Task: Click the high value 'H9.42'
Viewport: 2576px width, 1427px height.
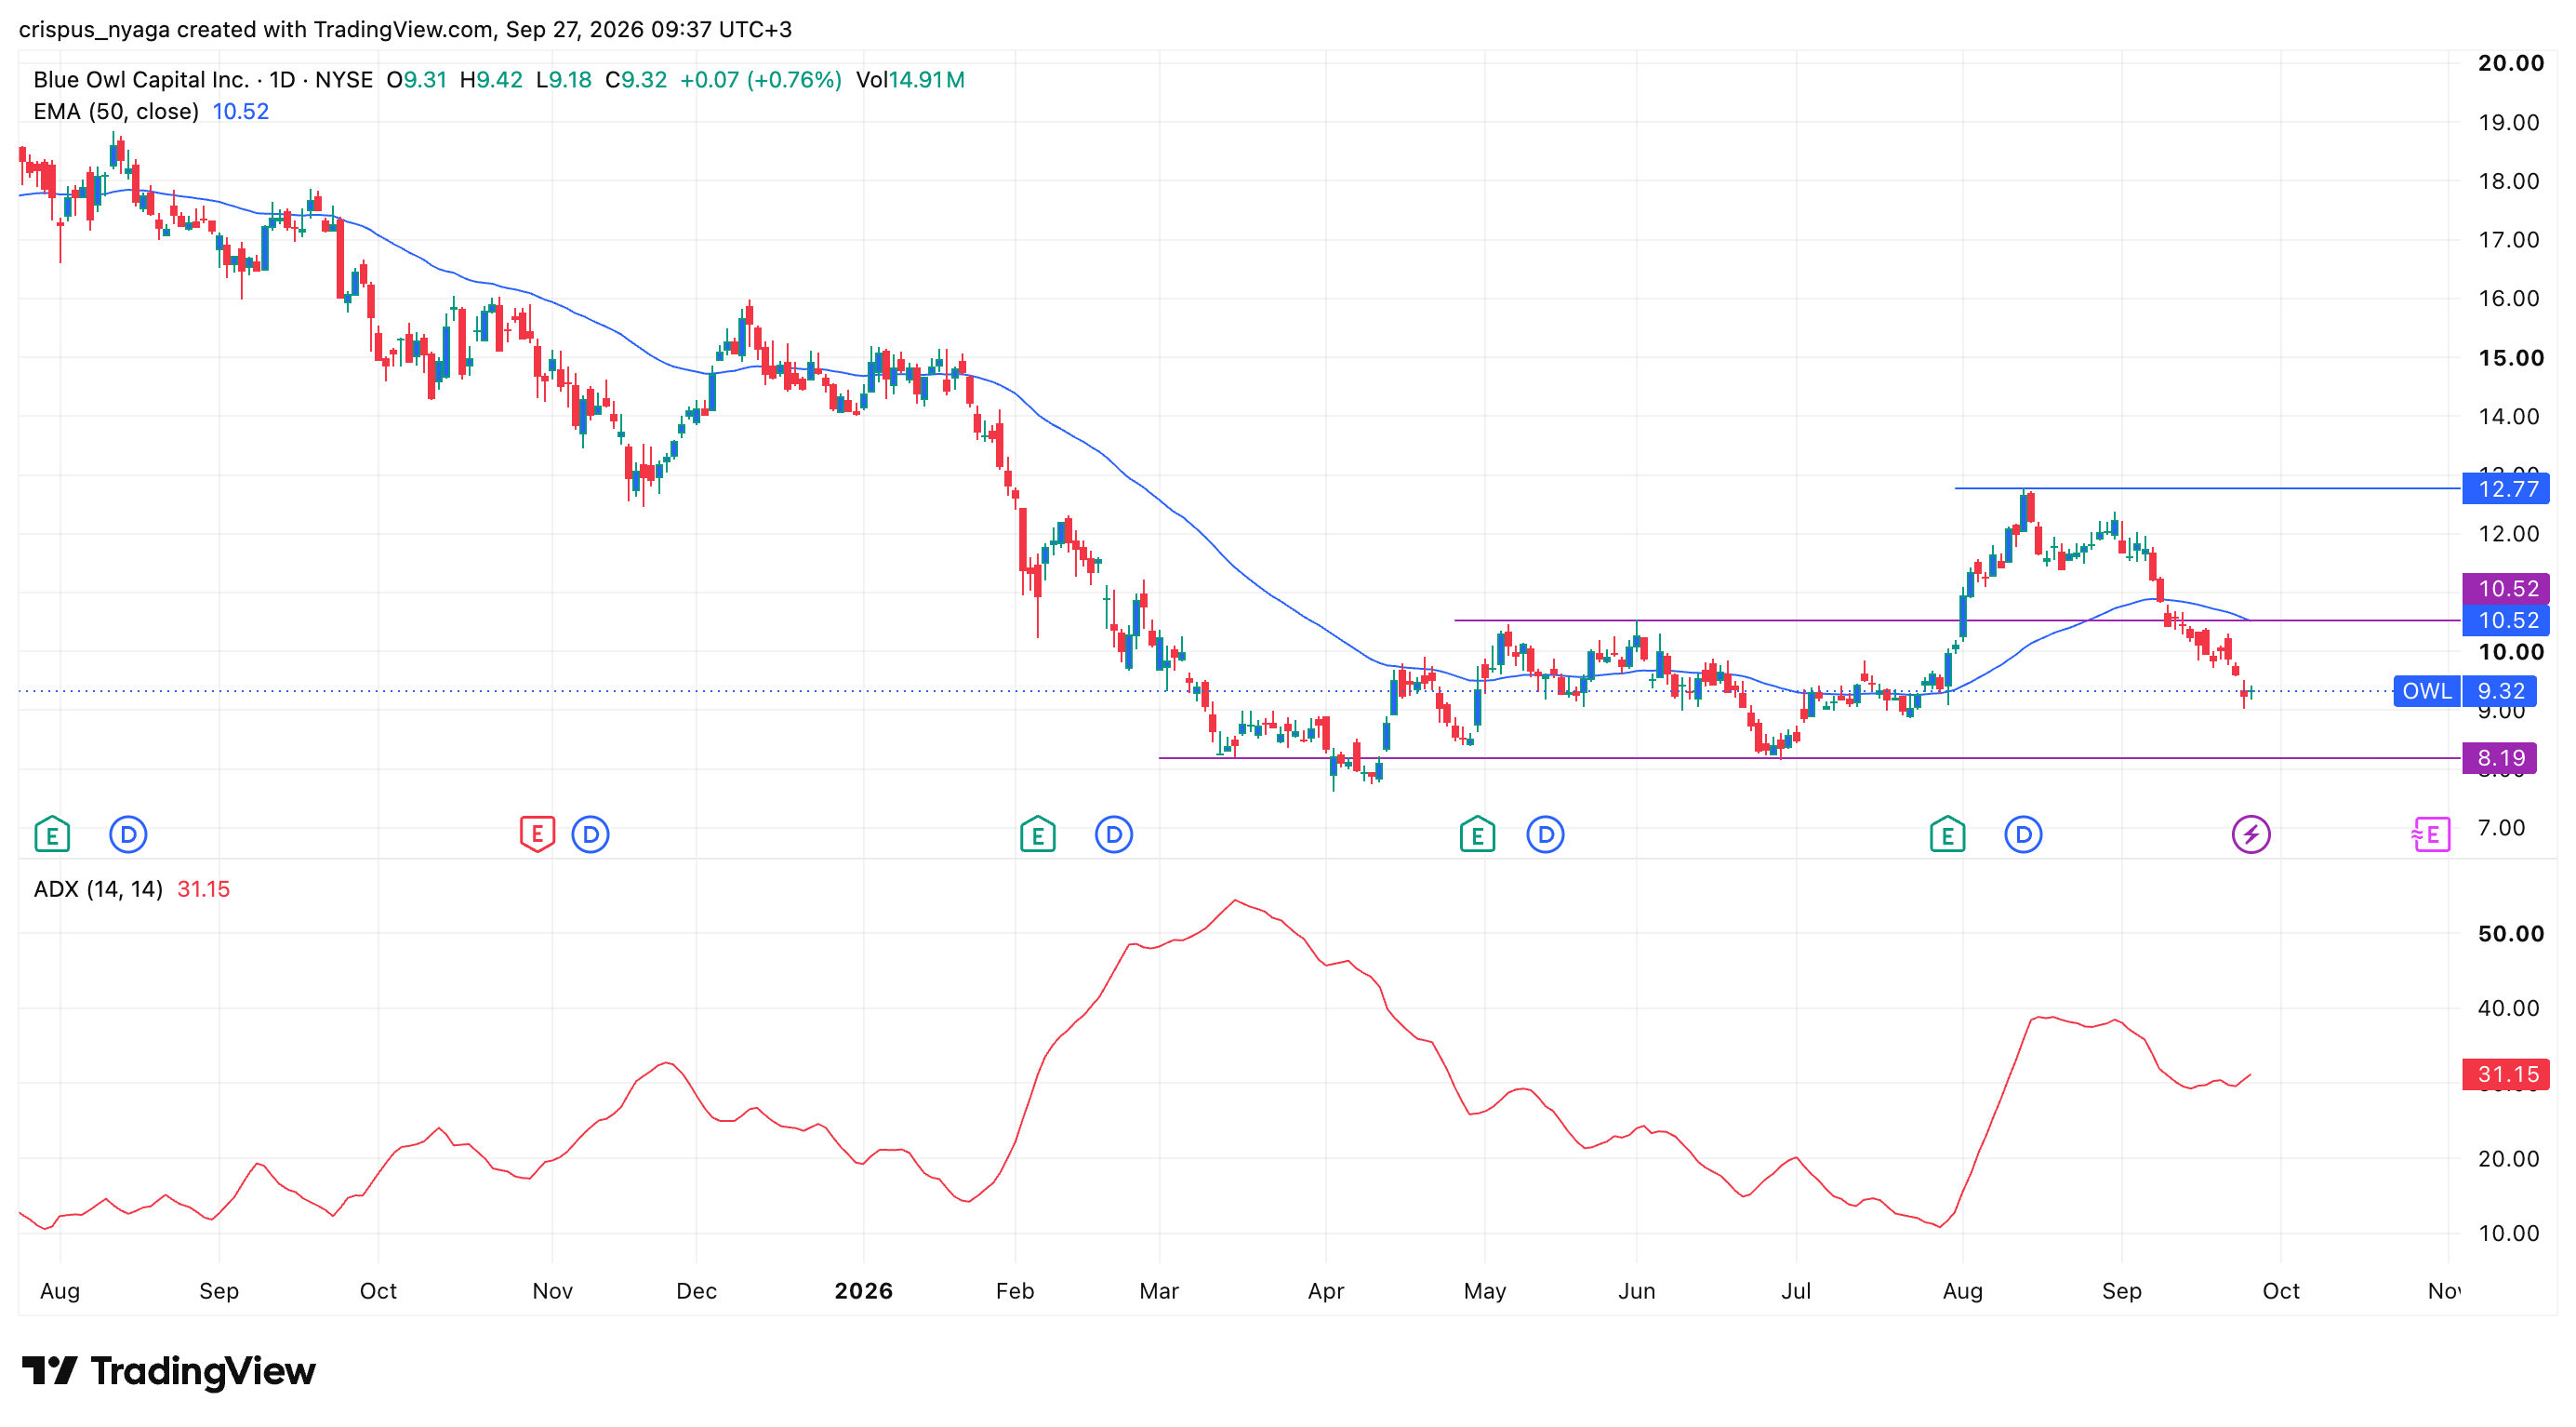Action: click(x=491, y=80)
